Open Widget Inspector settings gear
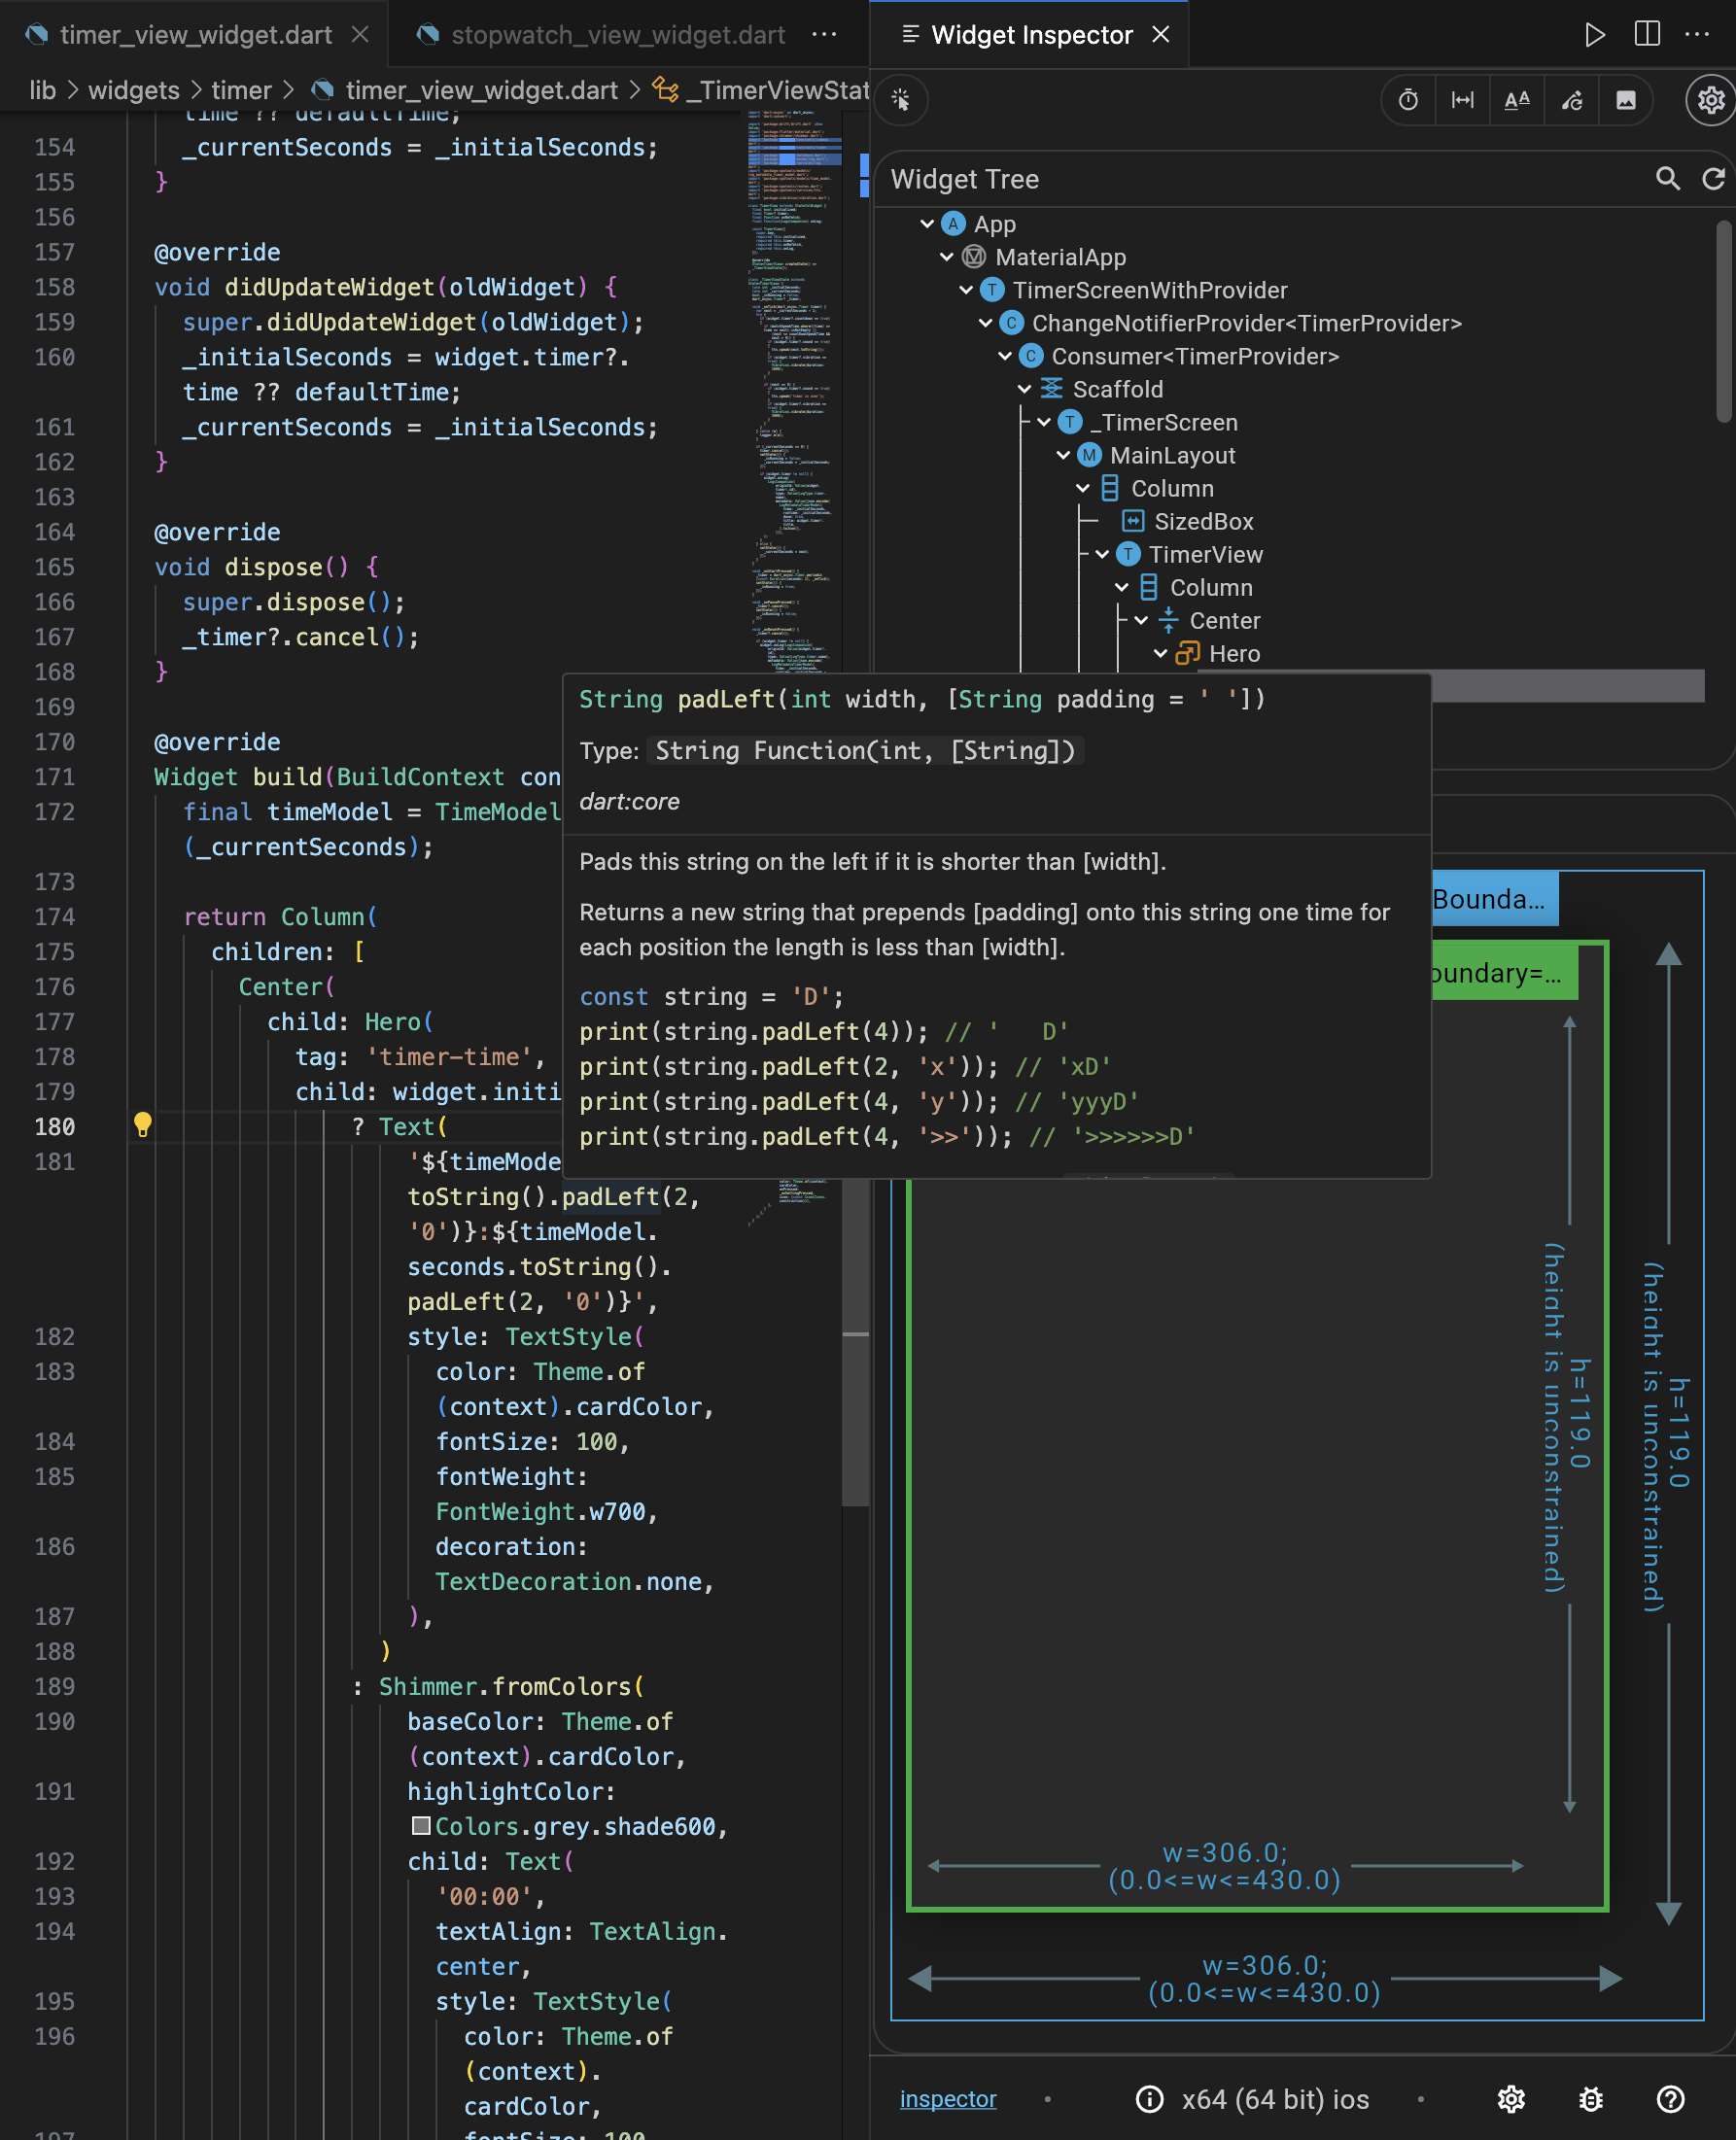 (x=1711, y=100)
